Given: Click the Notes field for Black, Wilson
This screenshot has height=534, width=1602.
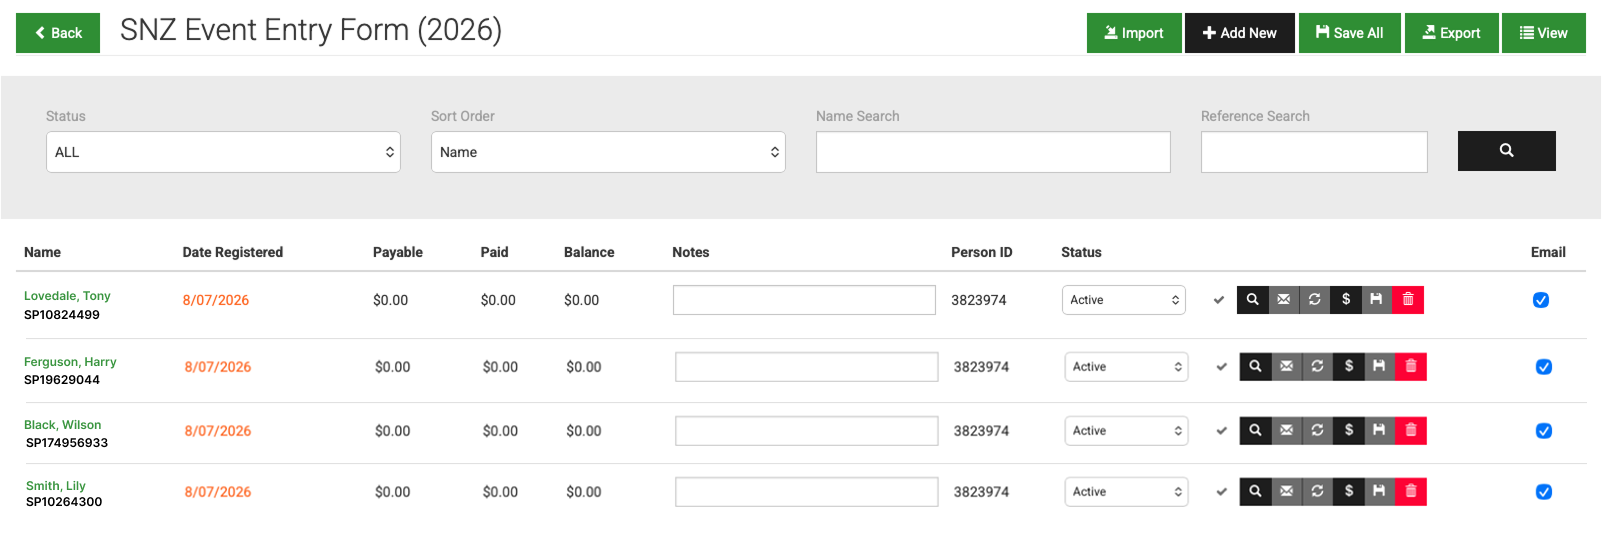Looking at the screenshot, I should point(807,431).
